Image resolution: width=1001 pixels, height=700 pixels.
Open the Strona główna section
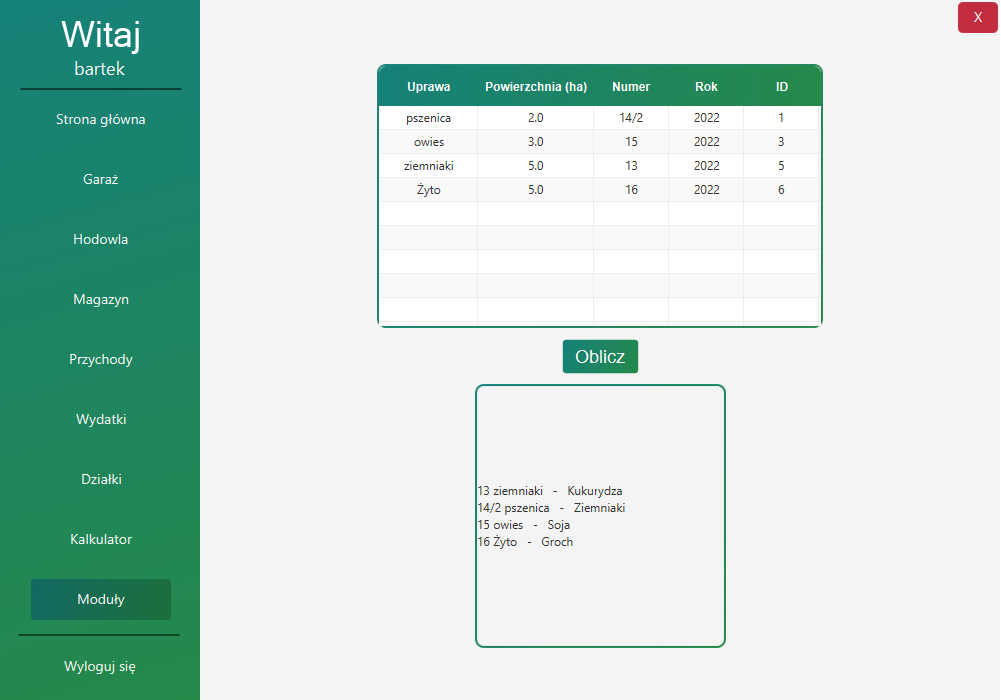pos(100,119)
